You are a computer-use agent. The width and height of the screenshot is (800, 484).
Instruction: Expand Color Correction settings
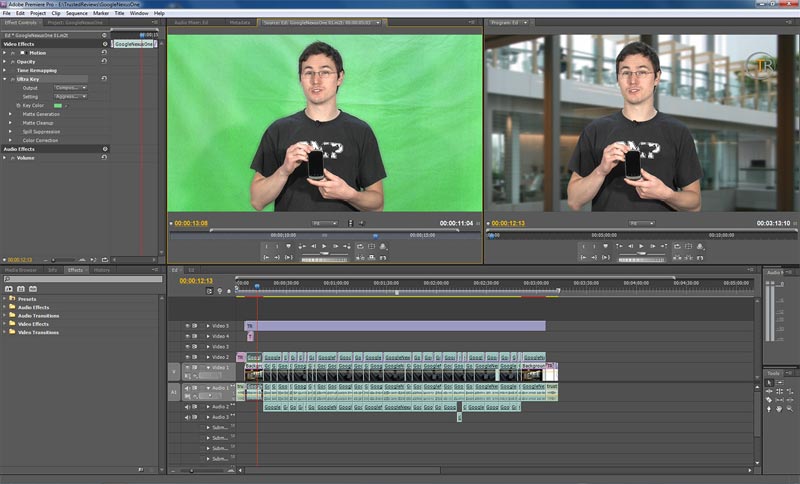[x=11, y=140]
